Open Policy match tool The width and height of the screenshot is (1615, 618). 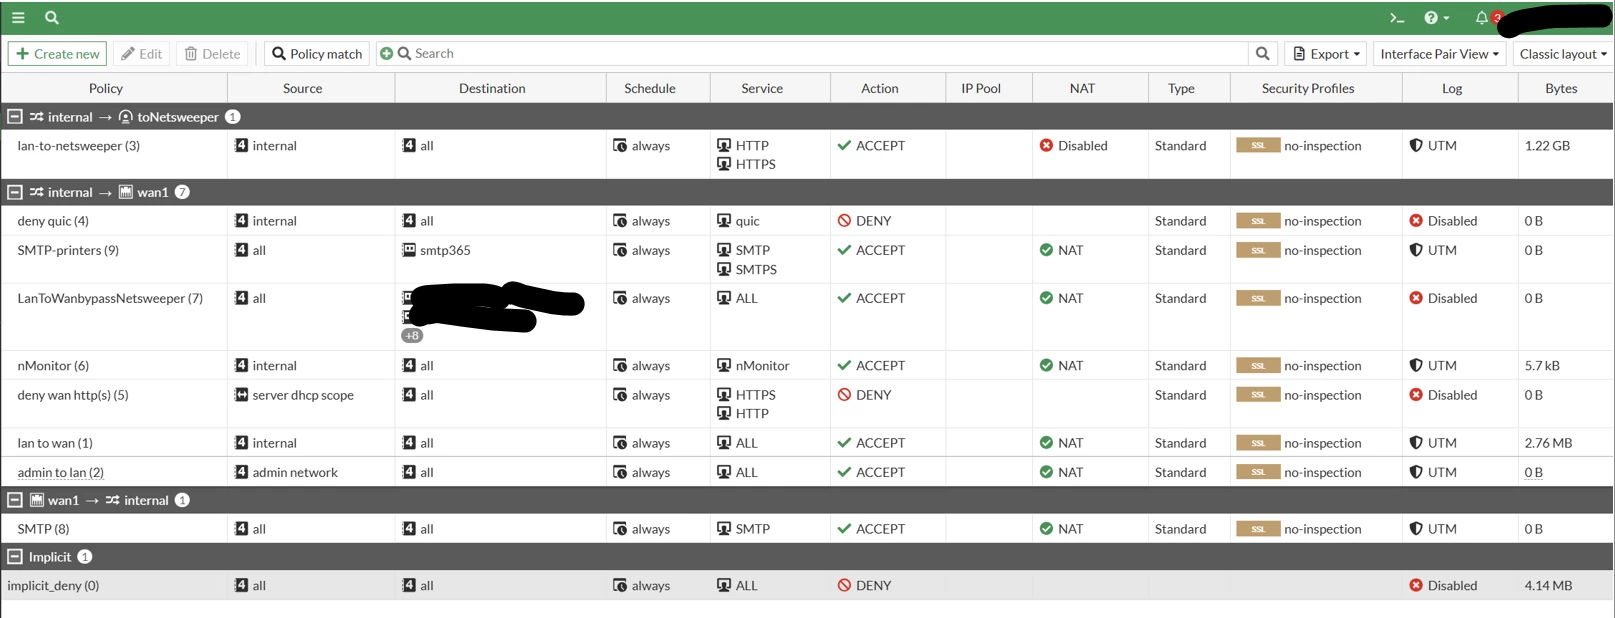click(x=317, y=54)
